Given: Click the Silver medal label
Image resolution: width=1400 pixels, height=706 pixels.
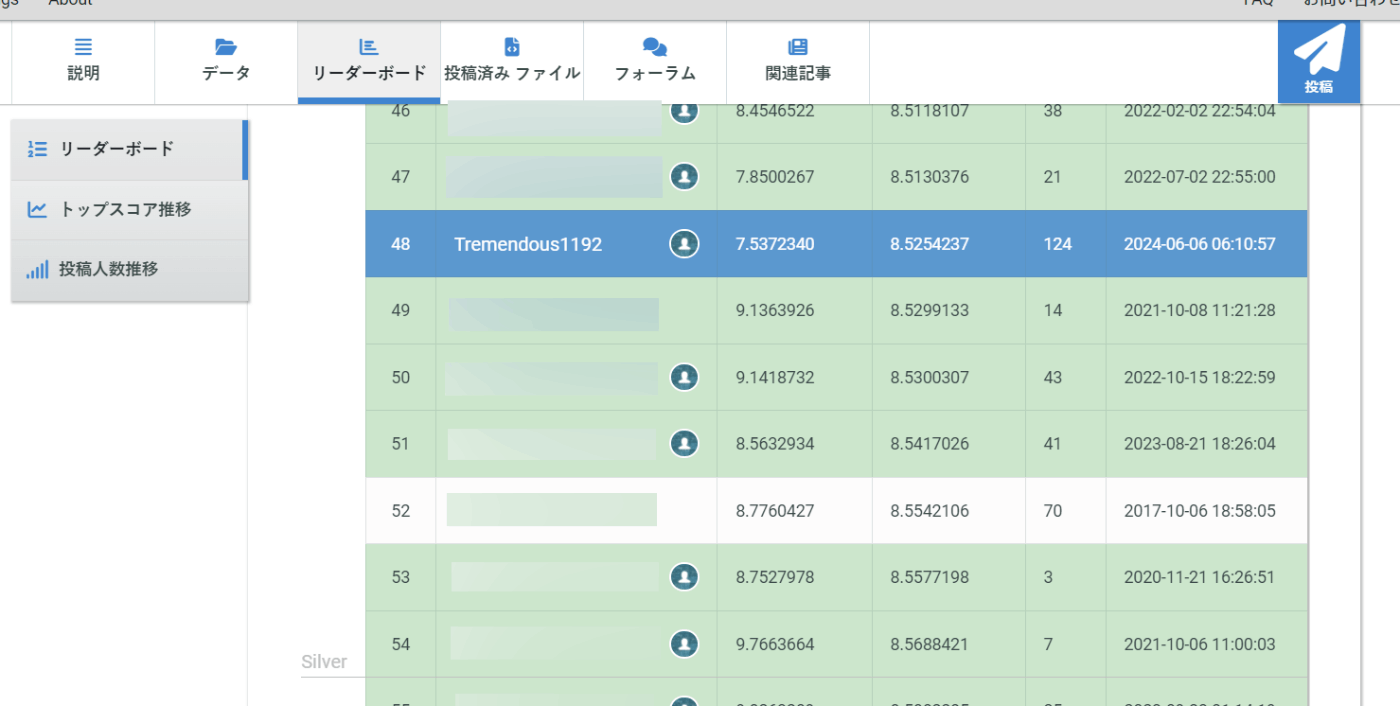Looking at the screenshot, I should pyautogui.click(x=324, y=662).
